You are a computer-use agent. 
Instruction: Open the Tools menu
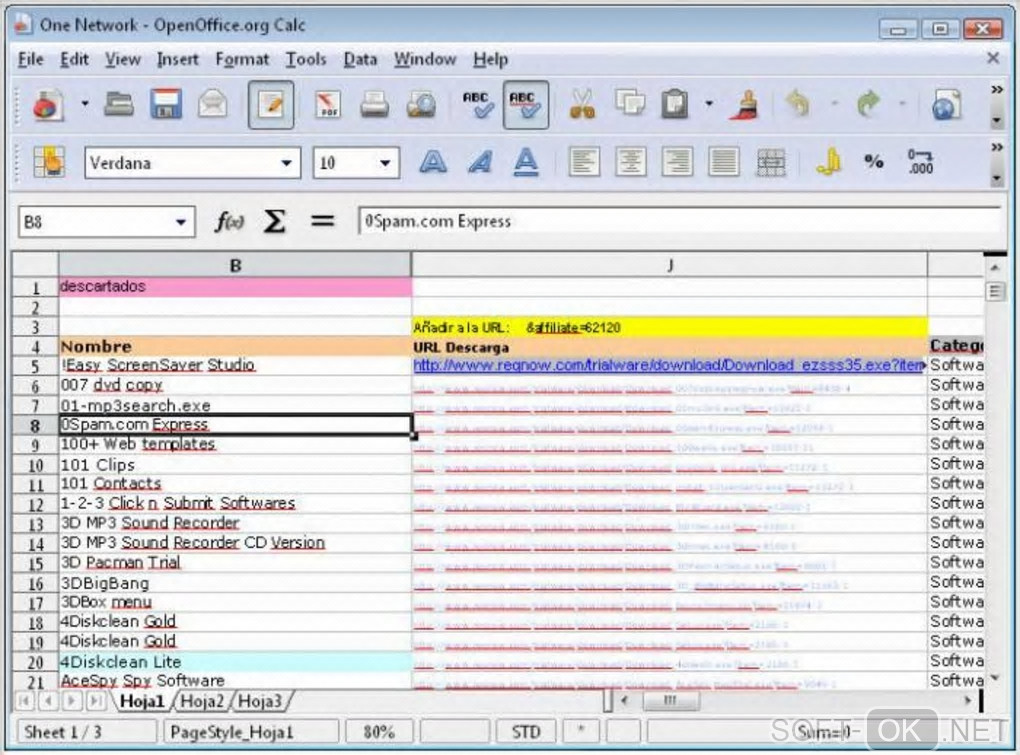(x=306, y=59)
